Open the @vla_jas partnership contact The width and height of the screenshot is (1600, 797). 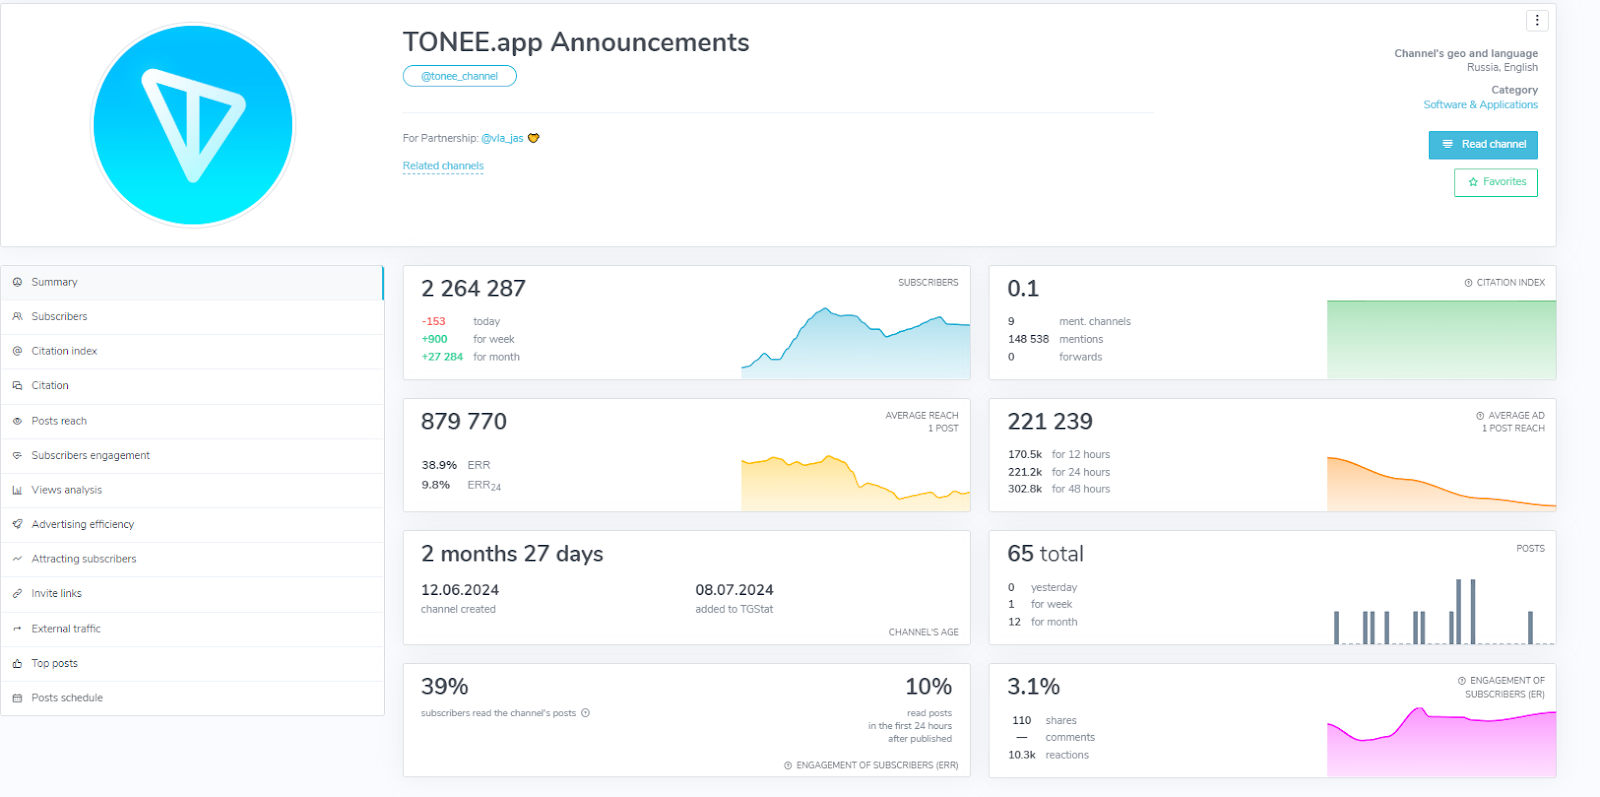(x=502, y=139)
